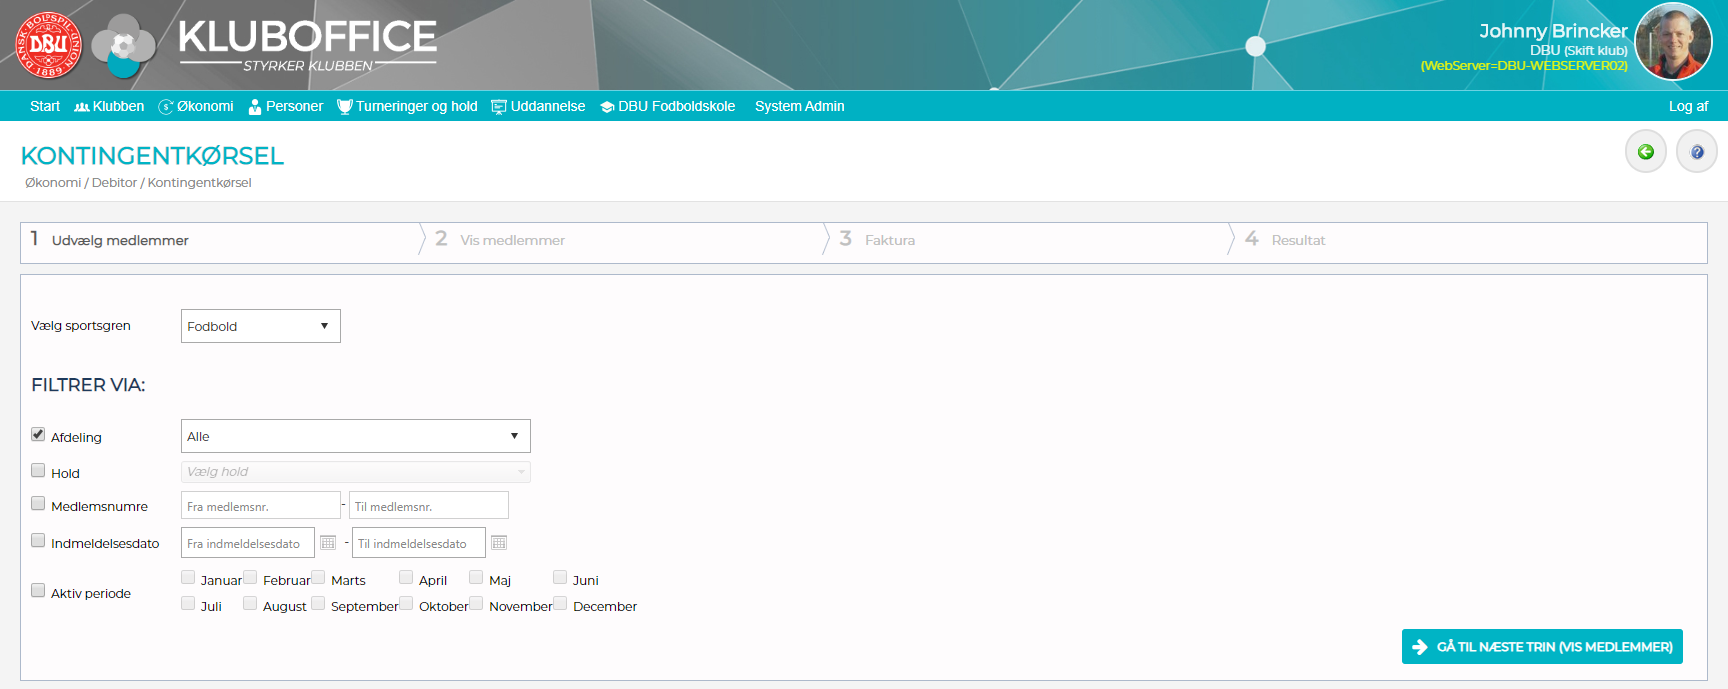Open the Turneringer og hold menu
This screenshot has height=689, width=1728.
pos(407,106)
